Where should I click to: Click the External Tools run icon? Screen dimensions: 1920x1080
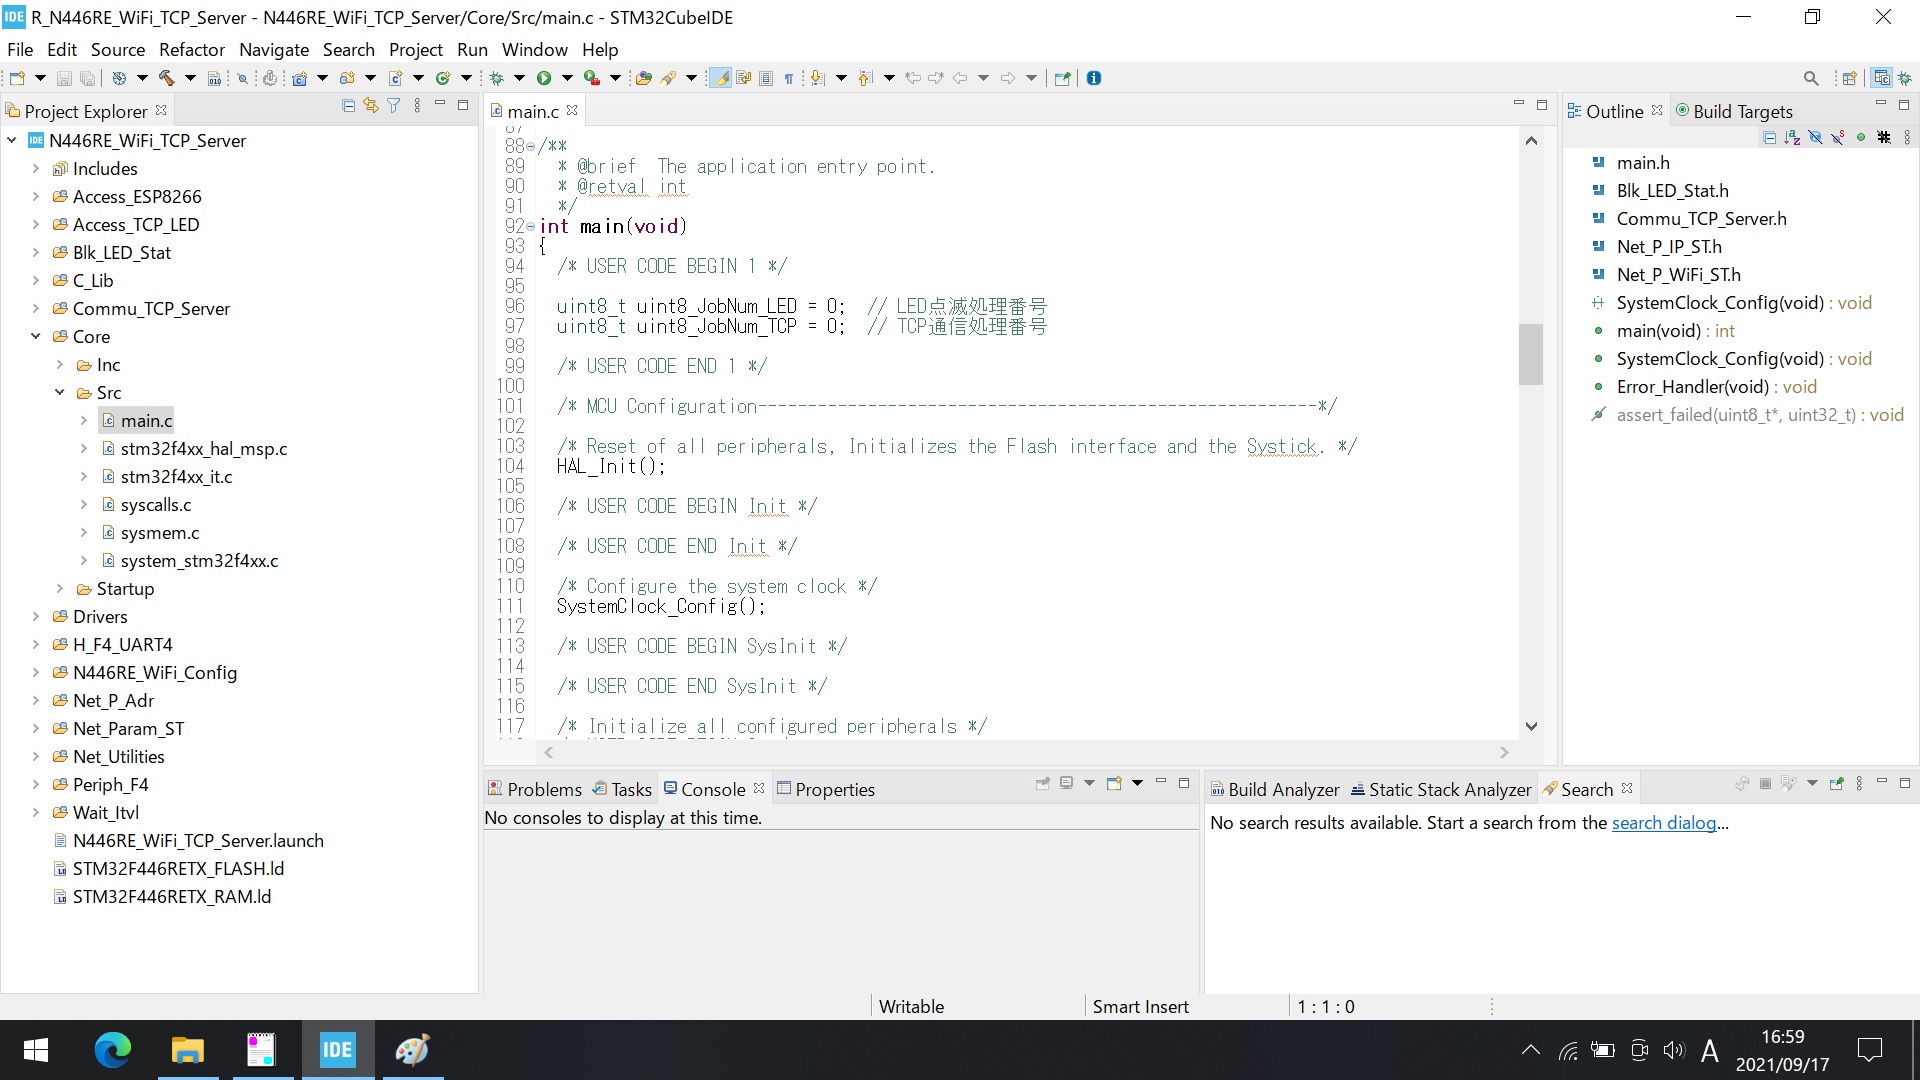[592, 78]
